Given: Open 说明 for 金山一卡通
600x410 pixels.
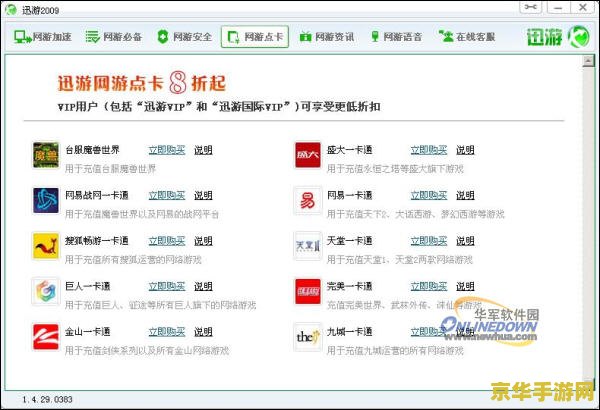Looking at the screenshot, I should [x=203, y=332].
